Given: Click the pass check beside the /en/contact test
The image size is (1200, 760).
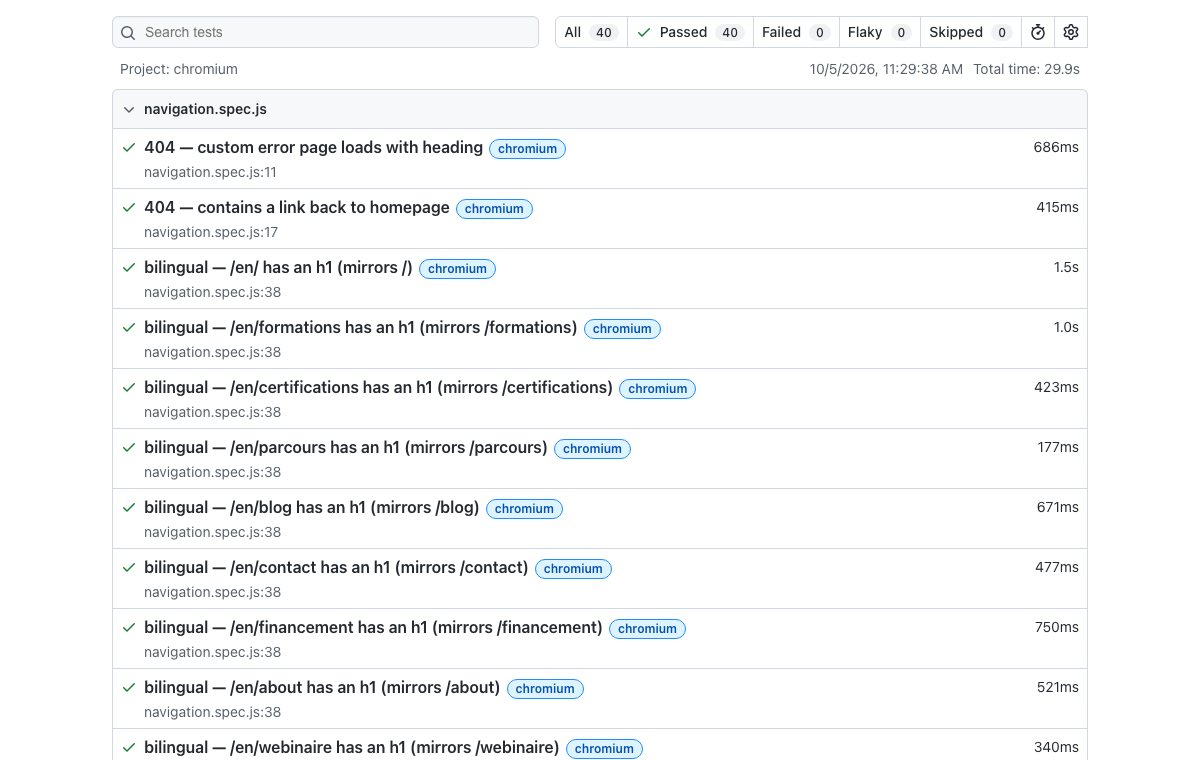Looking at the screenshot, I should tap(128, 567).
